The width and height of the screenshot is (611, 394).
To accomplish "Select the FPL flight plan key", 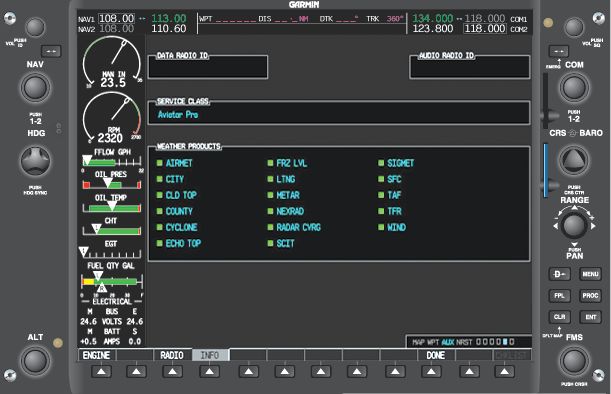I will pos(559,295).
